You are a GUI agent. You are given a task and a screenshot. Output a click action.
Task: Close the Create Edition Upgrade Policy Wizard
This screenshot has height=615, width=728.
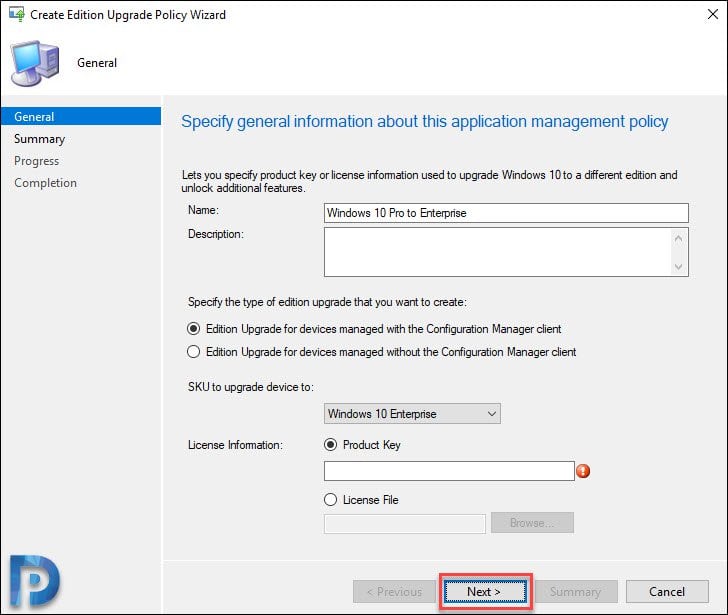713,14
